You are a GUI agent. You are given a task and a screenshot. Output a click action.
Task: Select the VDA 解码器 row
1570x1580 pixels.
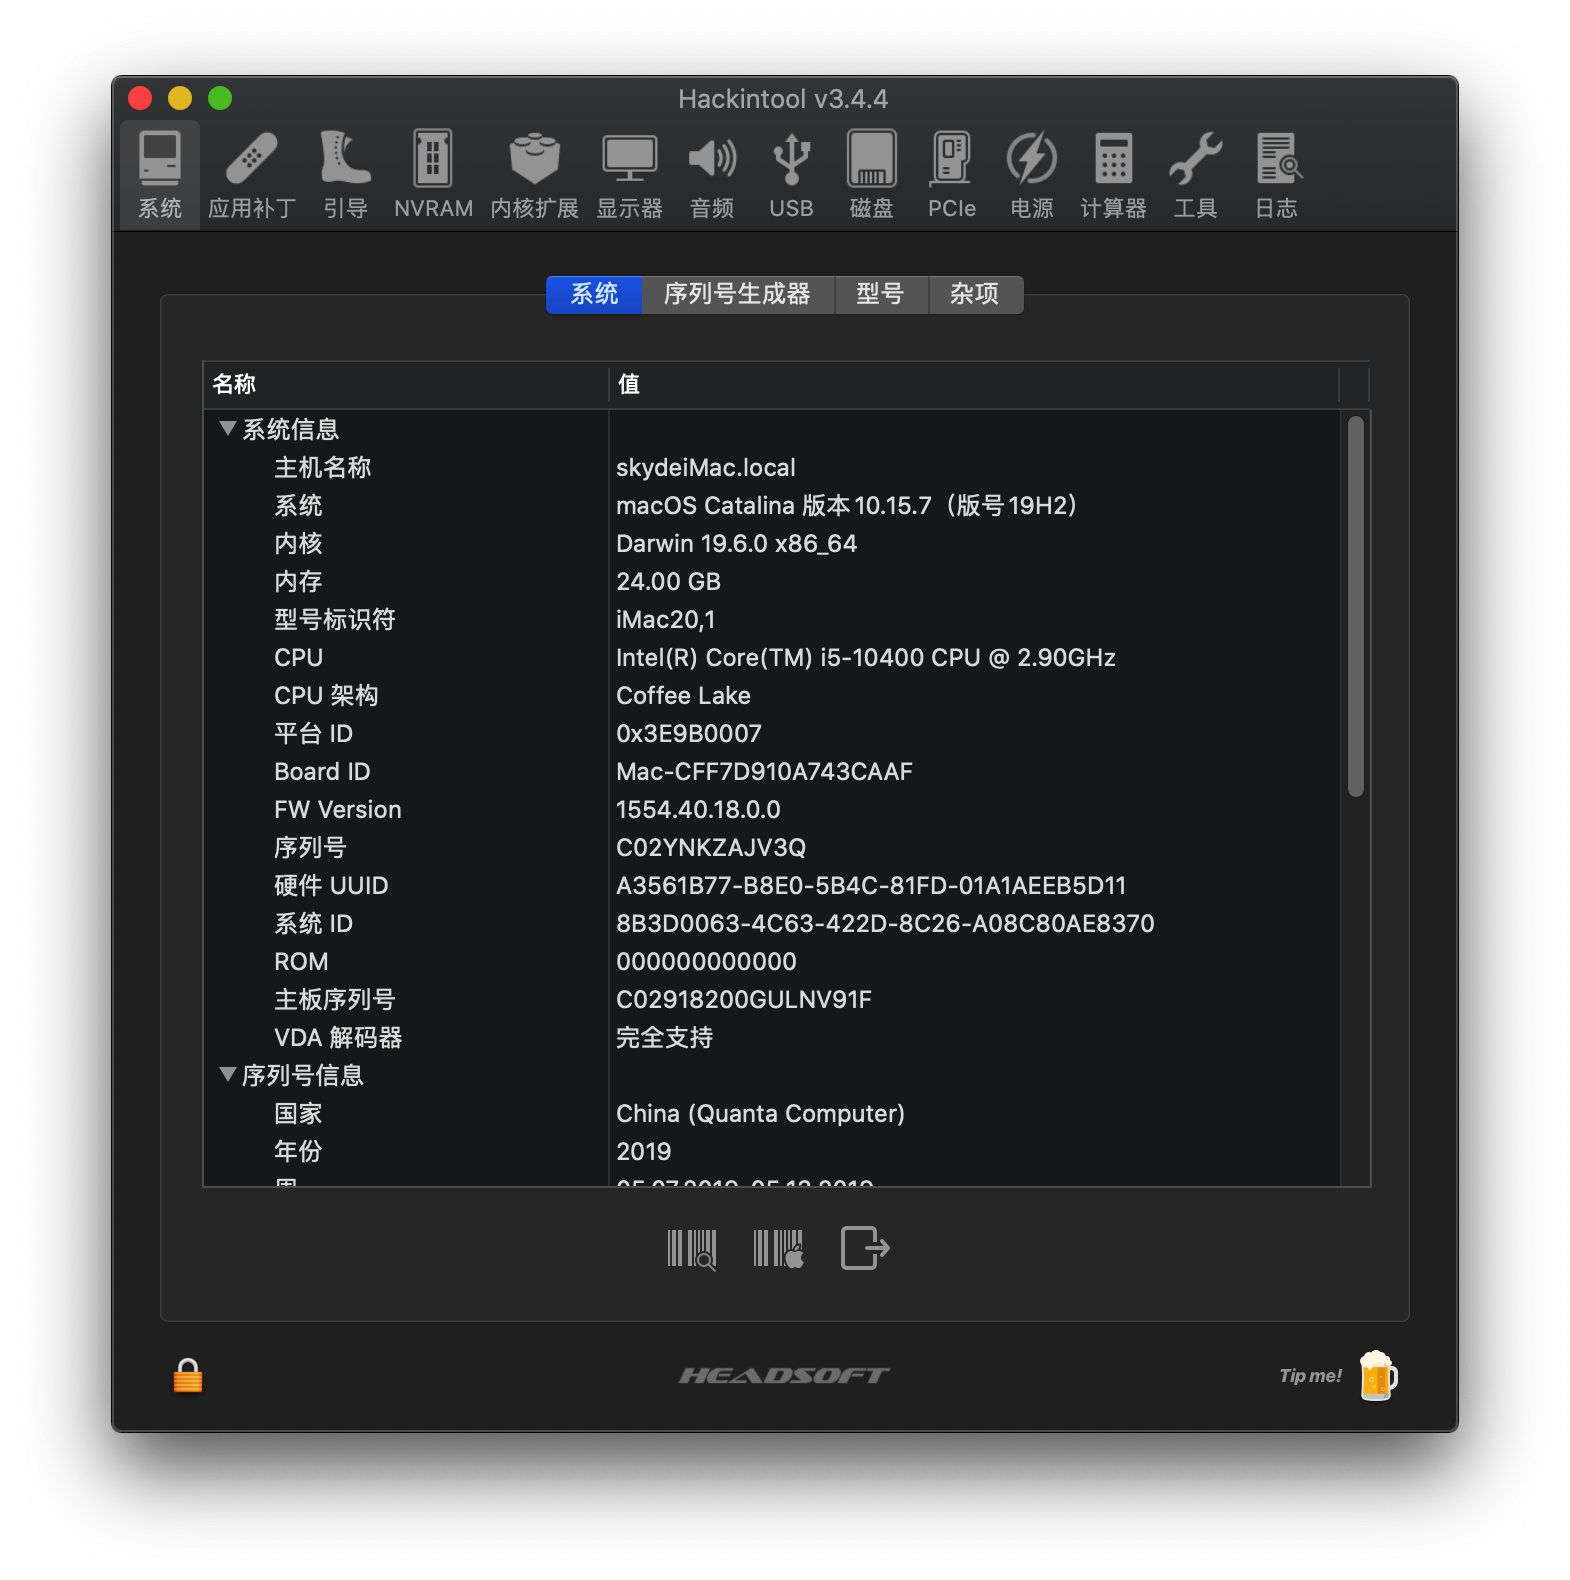pyautogui.click(x=771, y=1037)
